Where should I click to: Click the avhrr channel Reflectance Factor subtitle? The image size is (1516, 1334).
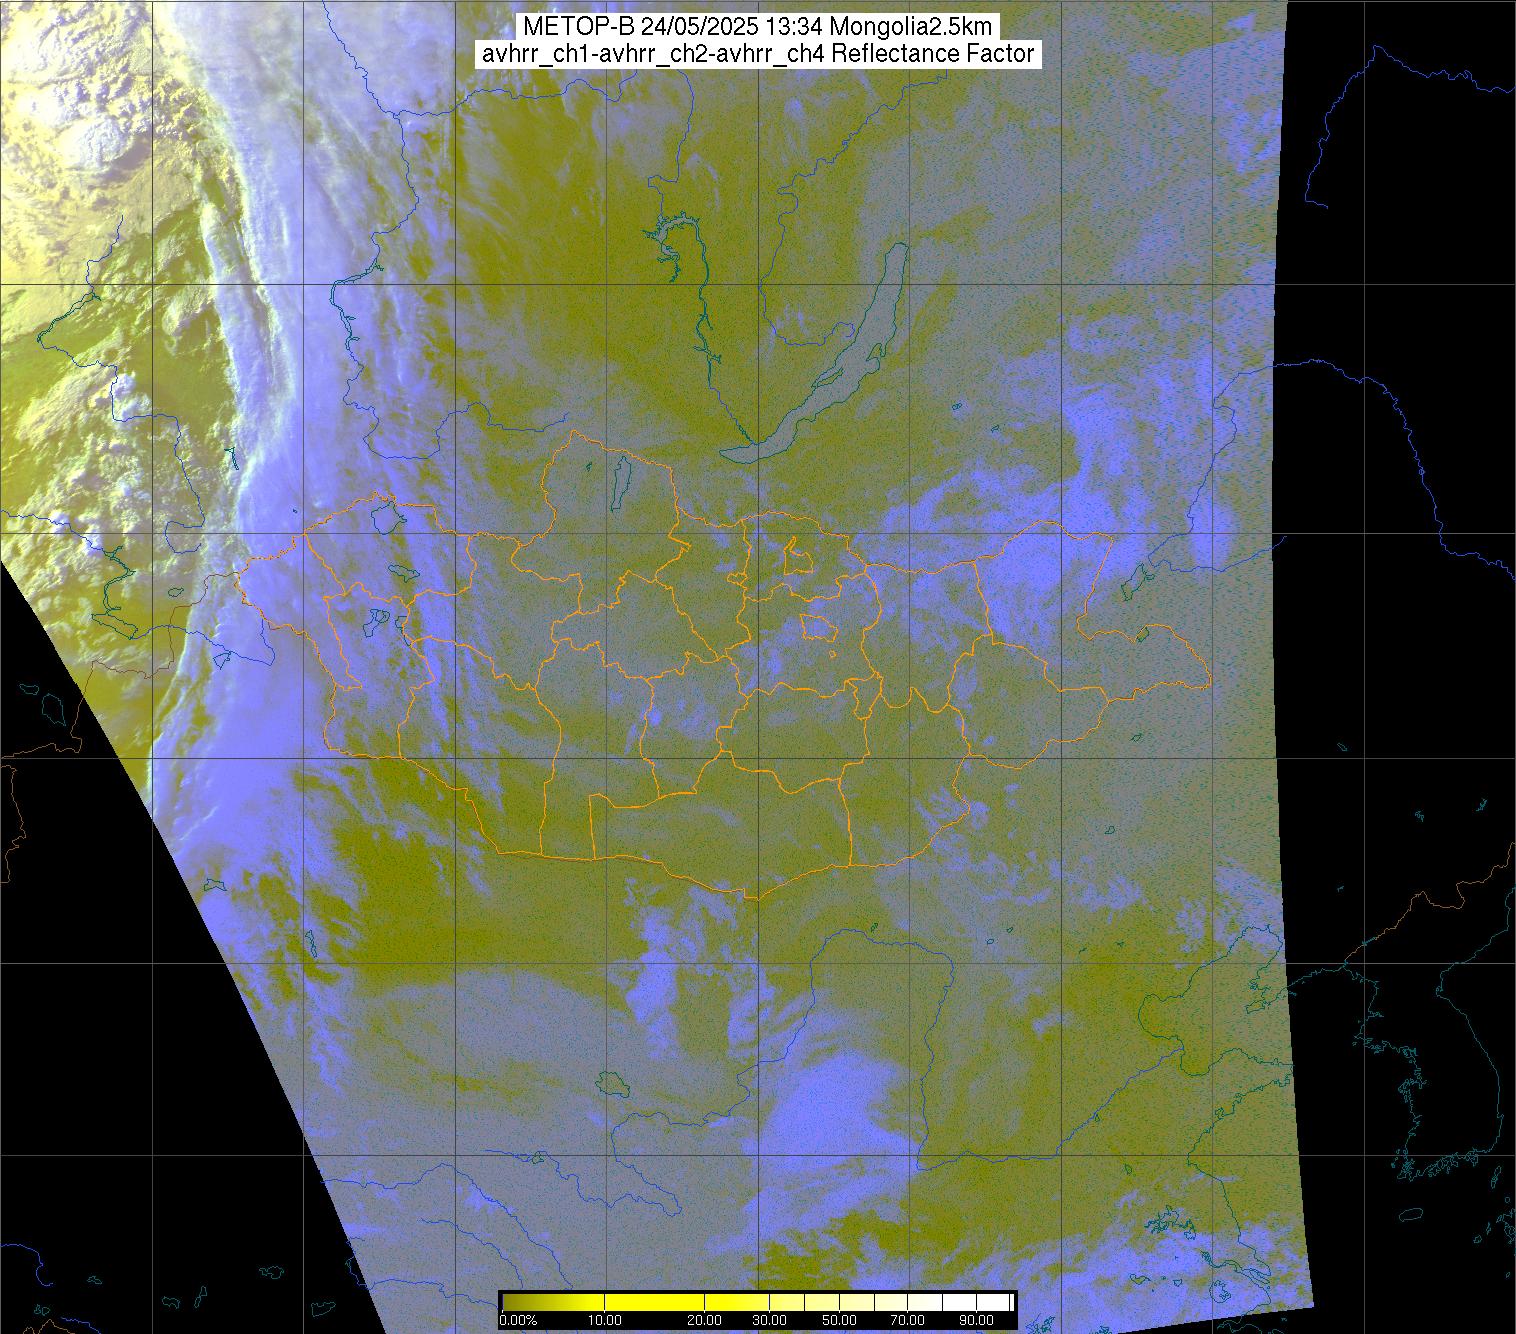tap(757, 54)
